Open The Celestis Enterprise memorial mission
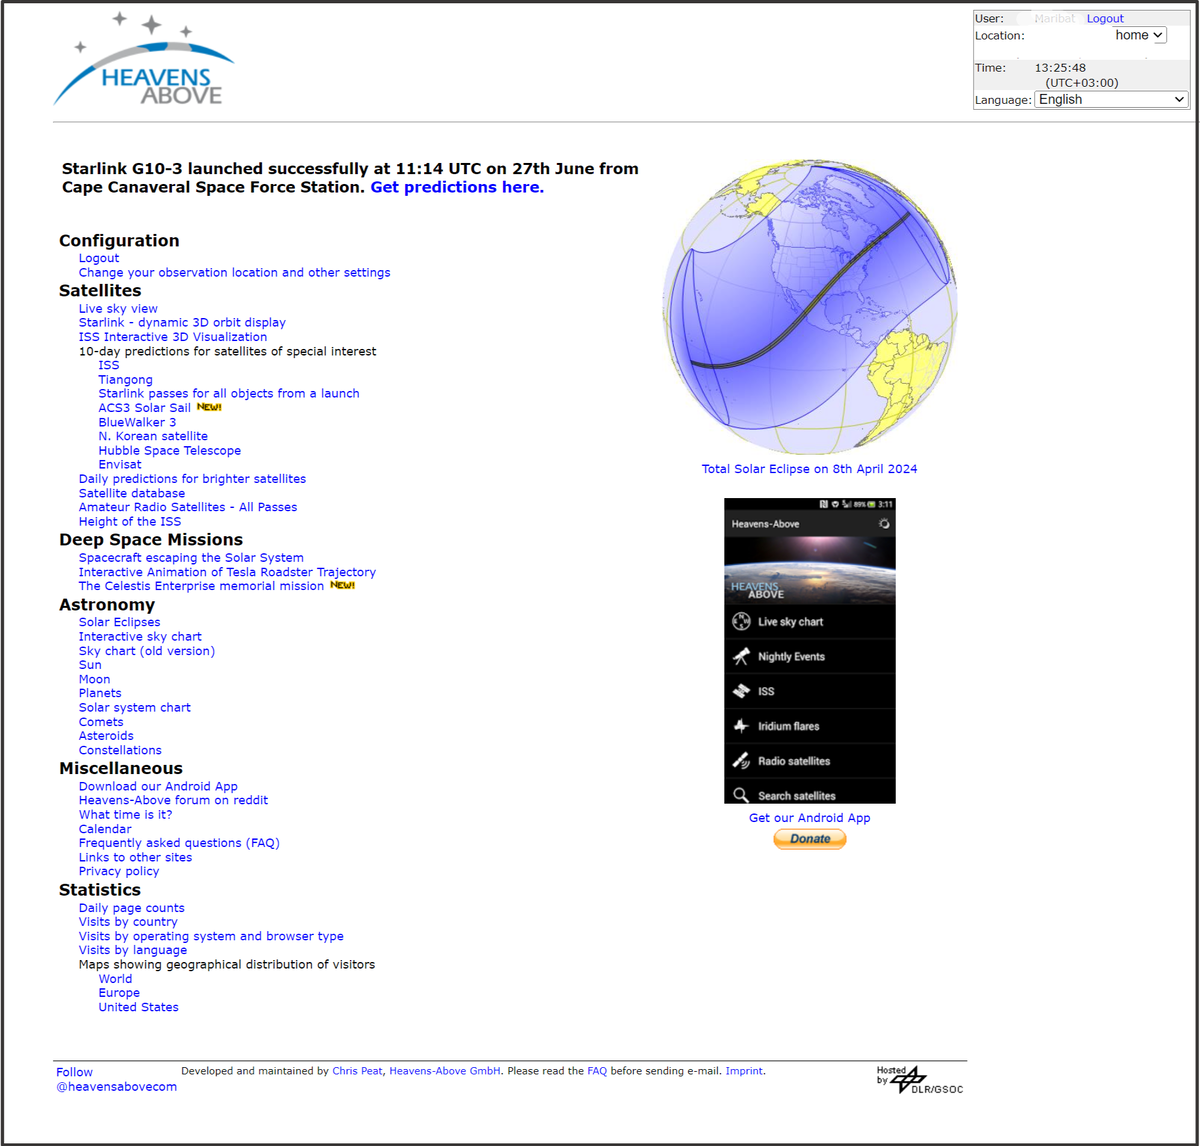Image resolution: width=1200 pixels, height=1146 pixels. coord(202,586)
